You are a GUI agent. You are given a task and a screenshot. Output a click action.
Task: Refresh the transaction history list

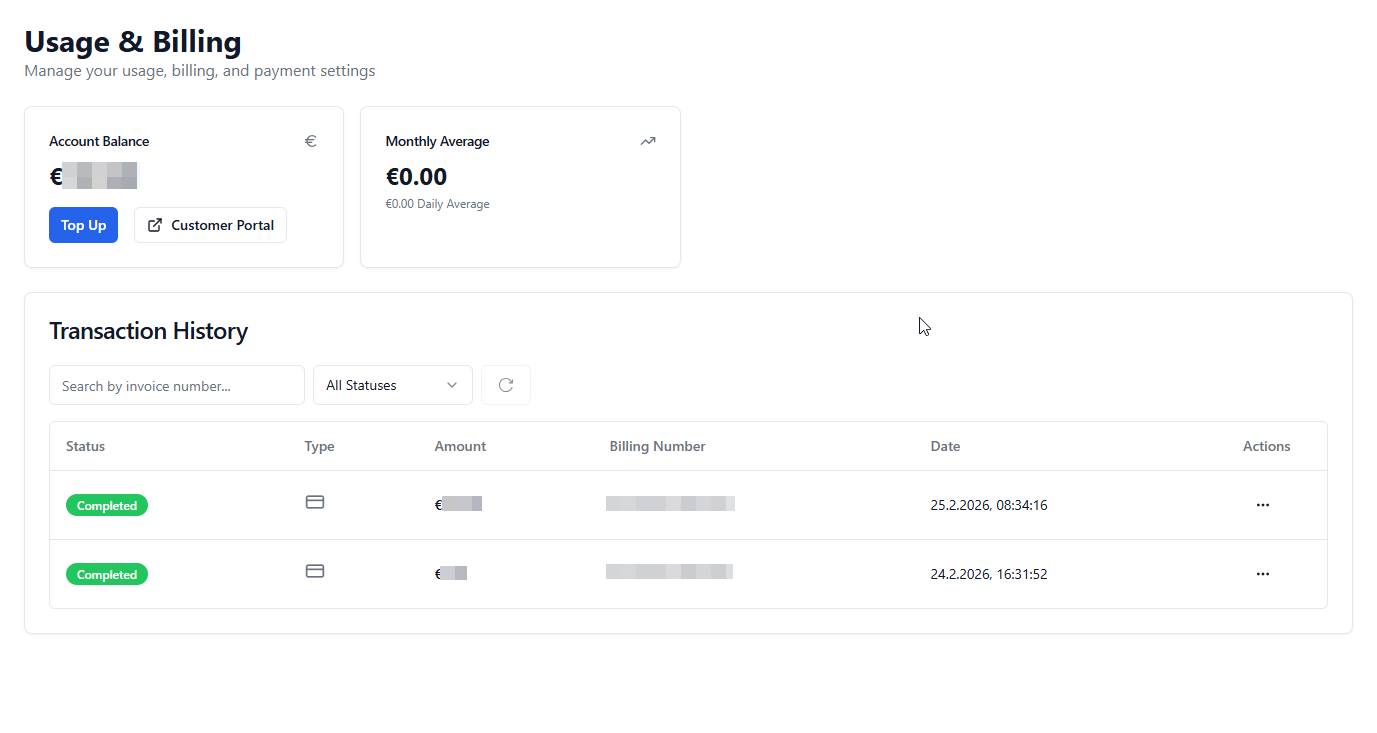(506, 385)
